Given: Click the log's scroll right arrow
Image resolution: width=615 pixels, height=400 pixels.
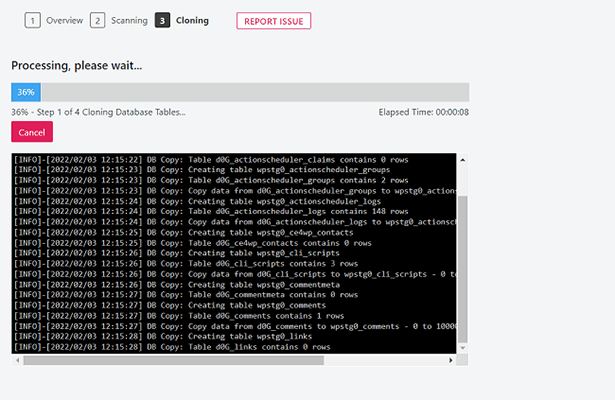Looking at the screenshot, I should [x=450, y=360].
